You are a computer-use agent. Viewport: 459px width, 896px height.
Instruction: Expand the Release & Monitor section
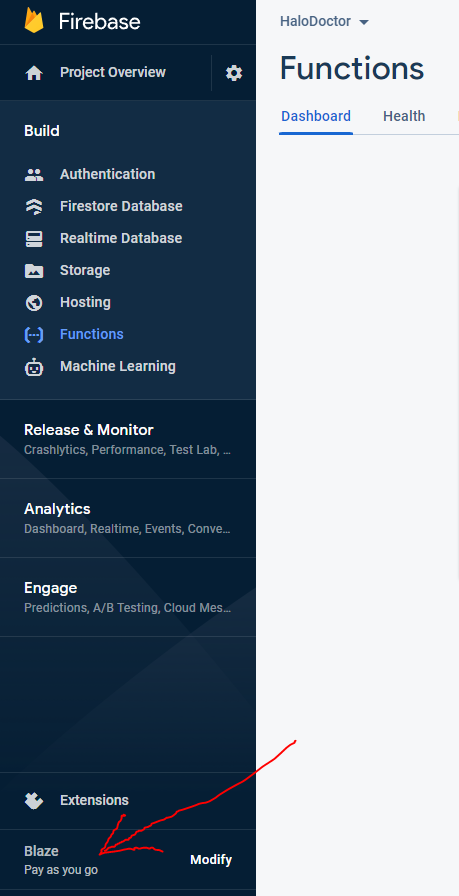(x=128, y=439)
